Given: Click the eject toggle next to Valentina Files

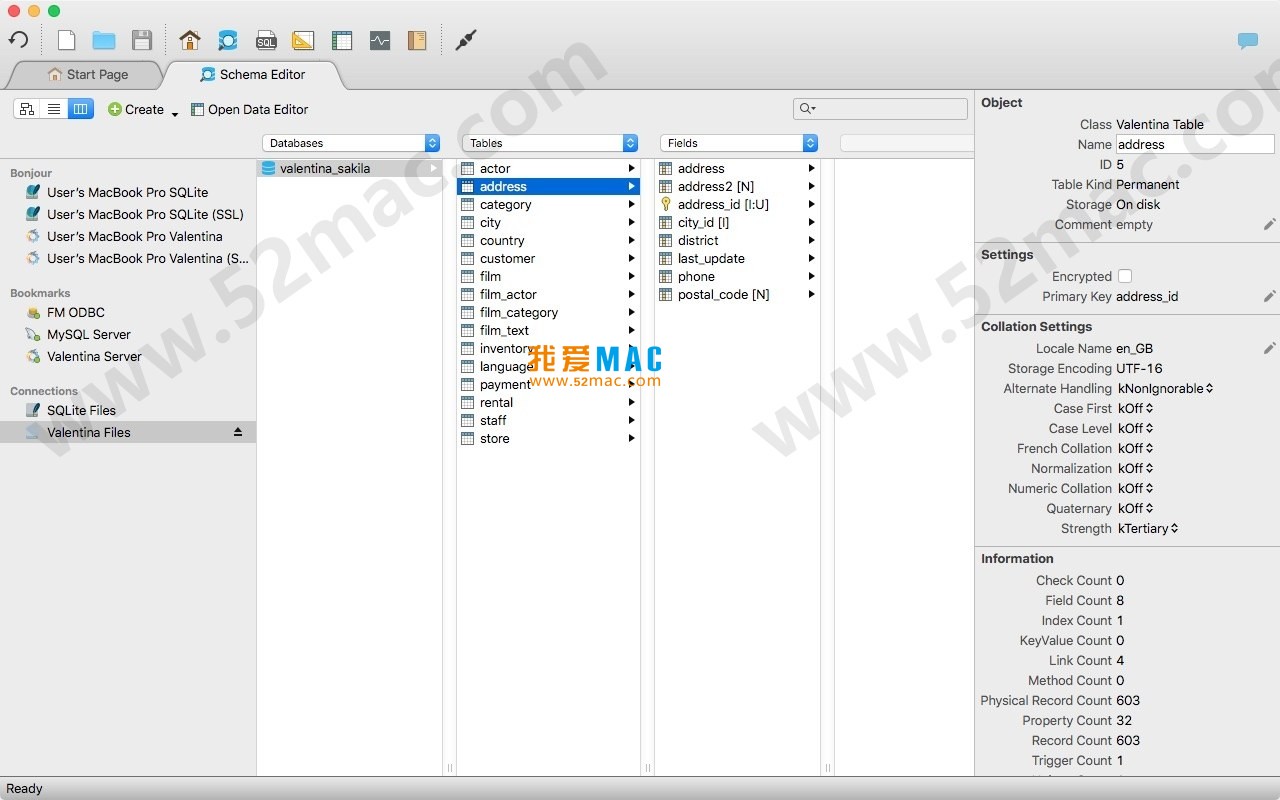Looking at the screenshot, I should (238, 432).
